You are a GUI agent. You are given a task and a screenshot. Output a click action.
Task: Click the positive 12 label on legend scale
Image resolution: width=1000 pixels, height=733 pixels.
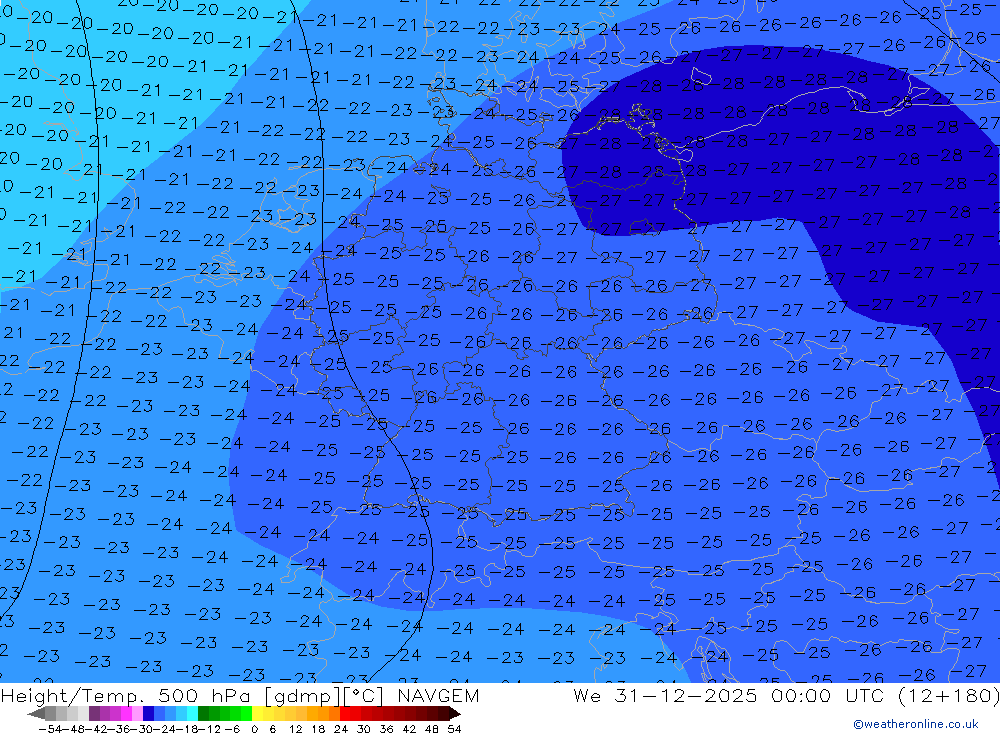pos(295,729)
